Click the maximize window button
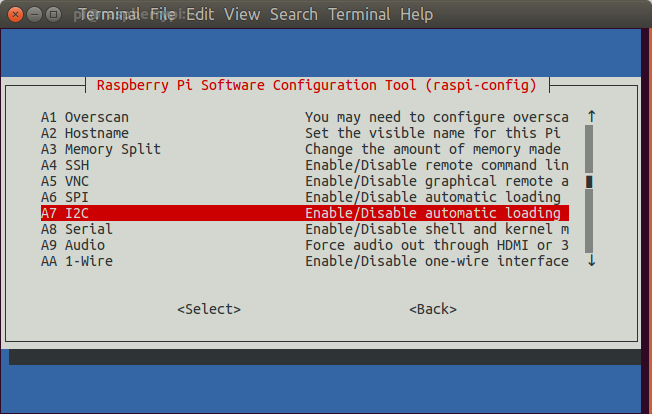Image resolution: width=652 pixels, height=414 pixels. [x=54, y=15]
